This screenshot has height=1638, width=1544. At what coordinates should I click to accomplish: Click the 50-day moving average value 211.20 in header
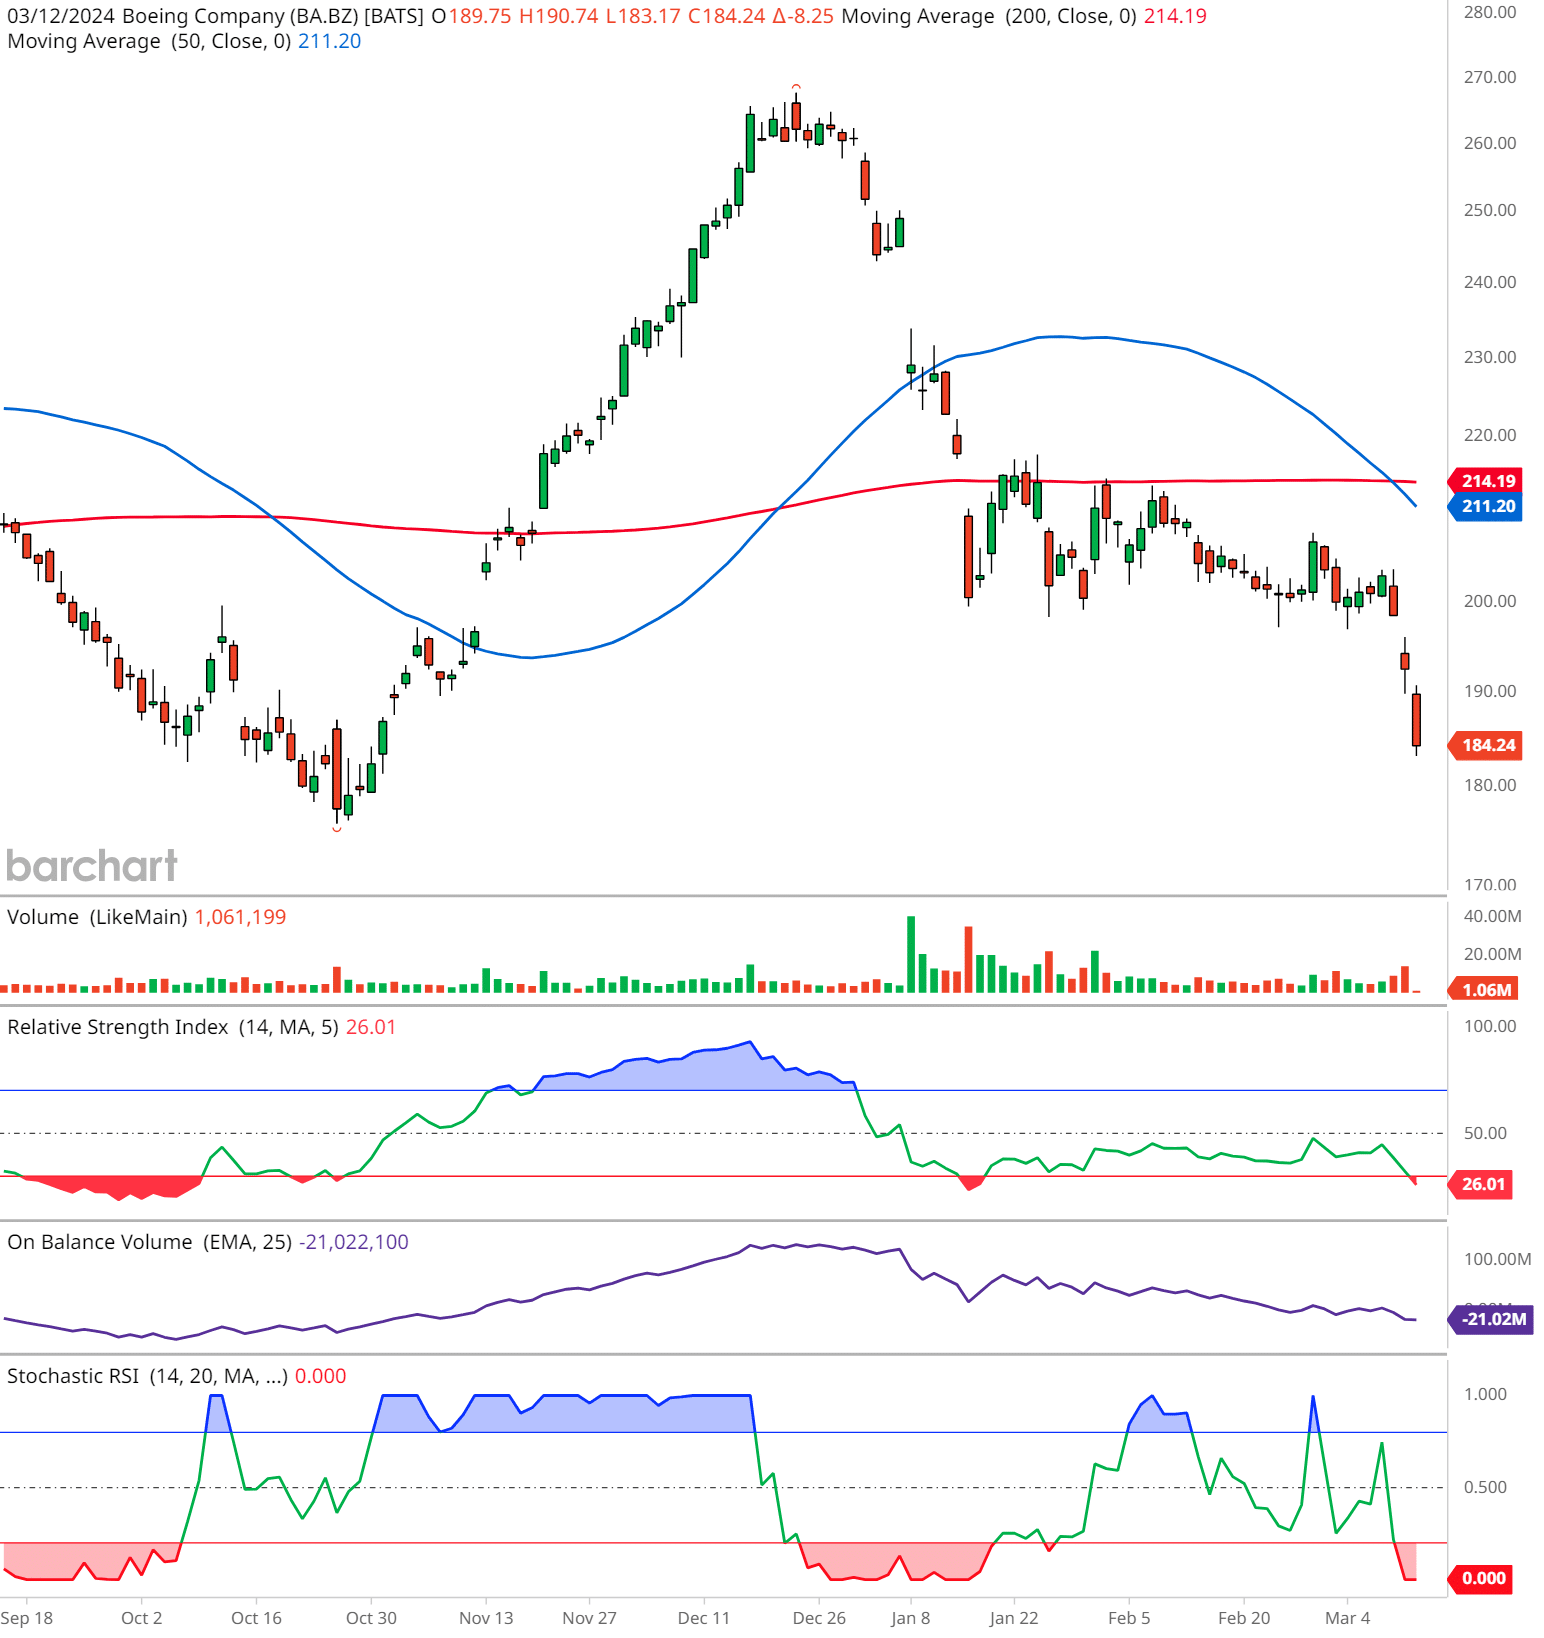coord(329,41)
